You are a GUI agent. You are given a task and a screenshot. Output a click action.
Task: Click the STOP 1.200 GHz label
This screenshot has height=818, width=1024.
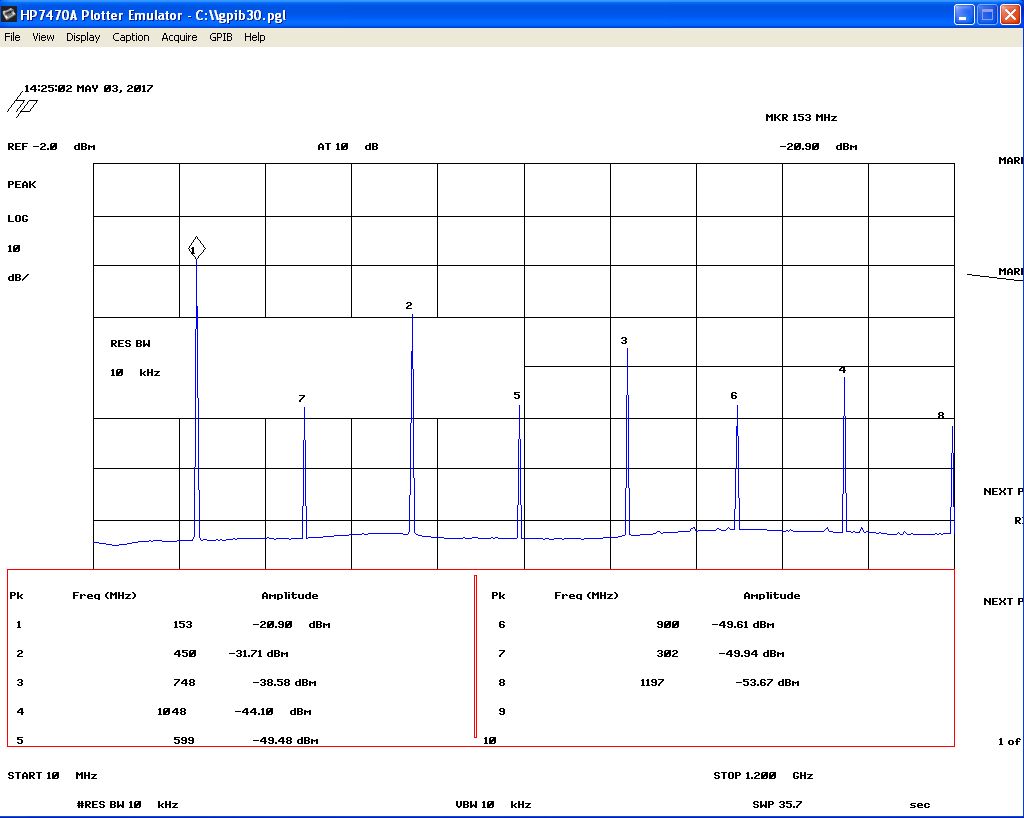pos(763,775)
